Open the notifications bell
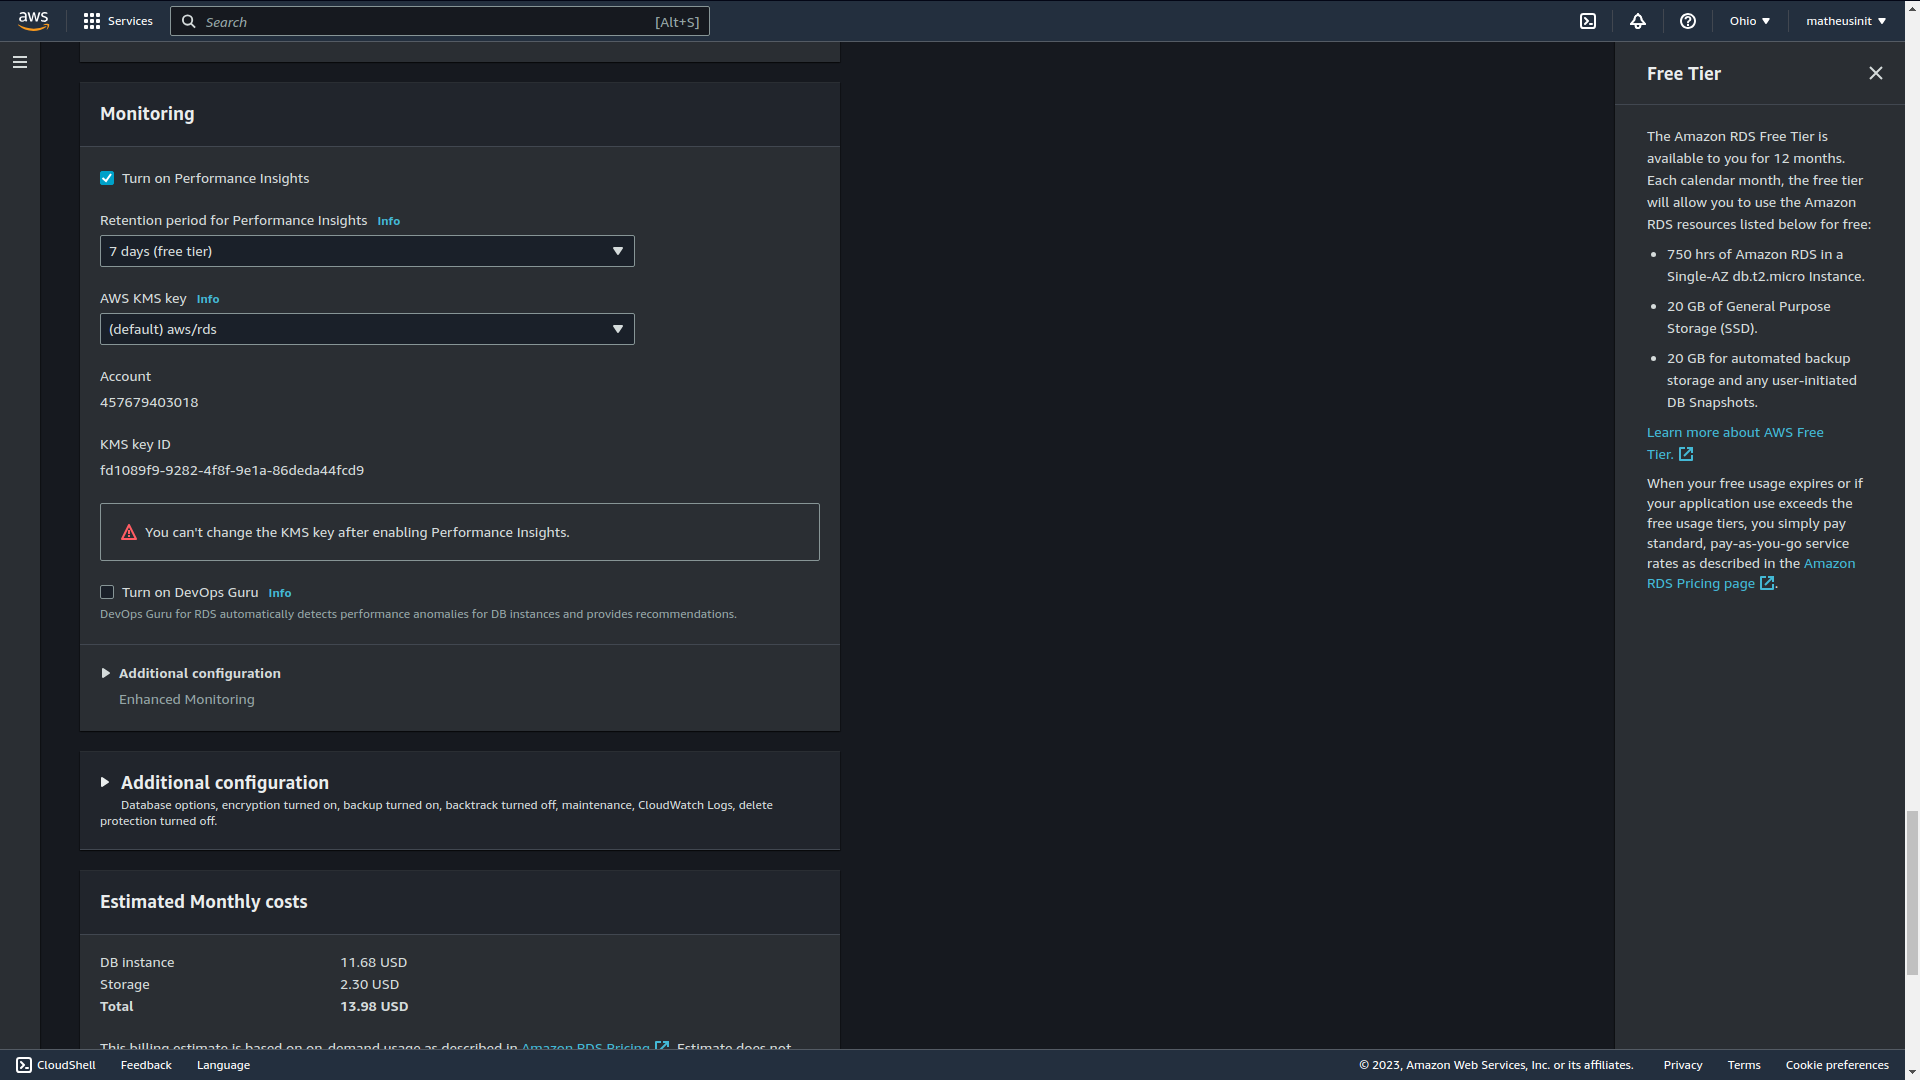The height and width of the screenshot is (1080, 1920). 1637,21
